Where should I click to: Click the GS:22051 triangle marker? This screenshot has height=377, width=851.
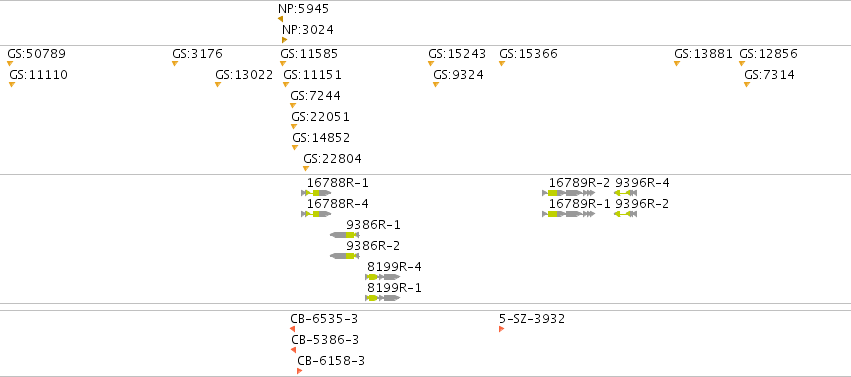(x=294, y=127)
